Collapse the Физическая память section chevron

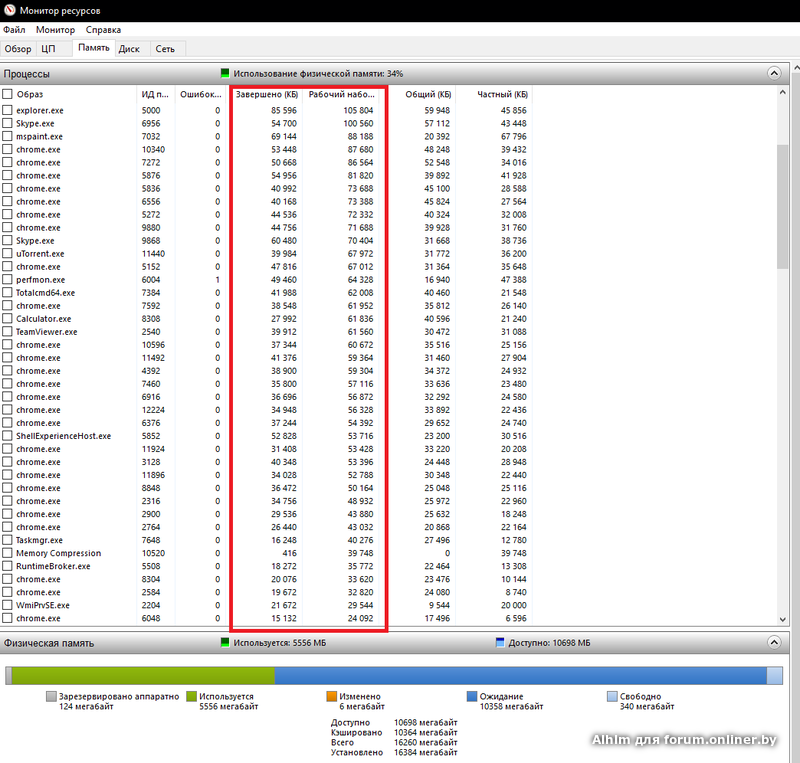[x=774, y=643]
